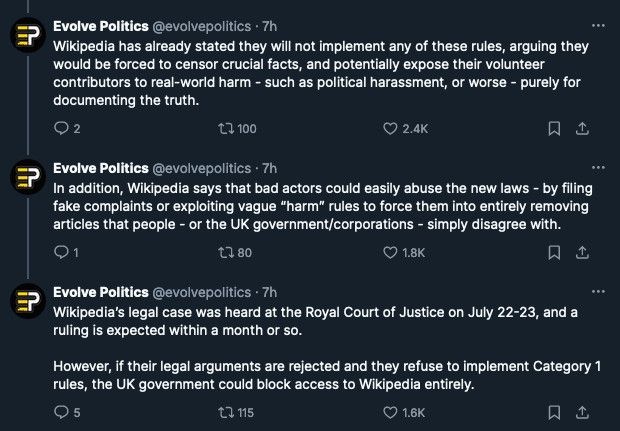Open the 7h timestamp of the third tweet

269,293
